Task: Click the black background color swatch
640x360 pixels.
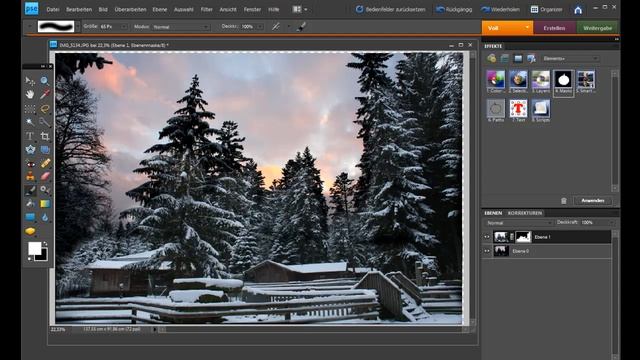Action: click(43, 257)
